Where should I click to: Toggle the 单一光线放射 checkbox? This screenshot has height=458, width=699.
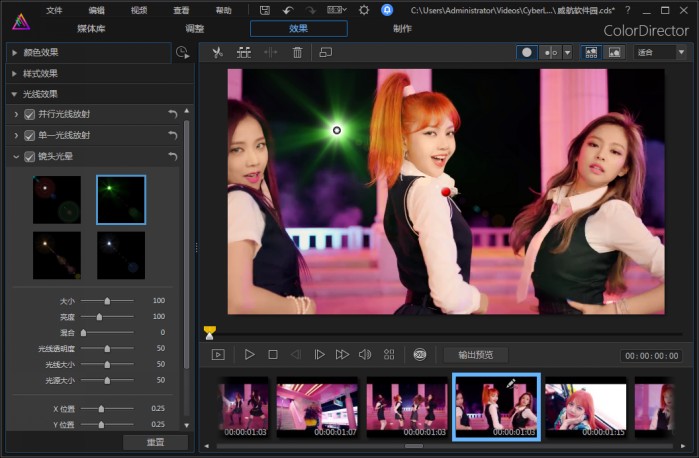click(x=29, y=136)
